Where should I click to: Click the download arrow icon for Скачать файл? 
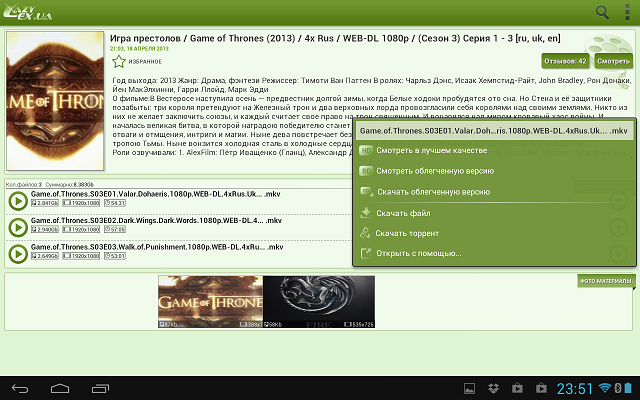coord(366,213)
